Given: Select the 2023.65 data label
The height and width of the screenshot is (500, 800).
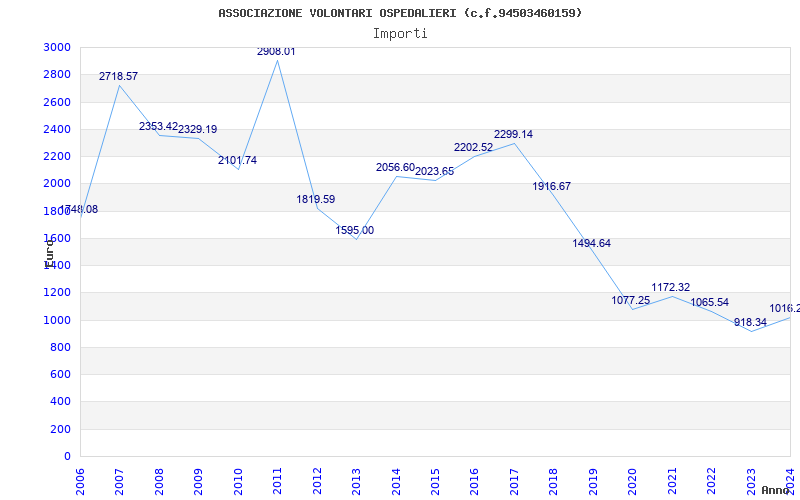Looking at the screenshot, I should [x=434, y=171].
